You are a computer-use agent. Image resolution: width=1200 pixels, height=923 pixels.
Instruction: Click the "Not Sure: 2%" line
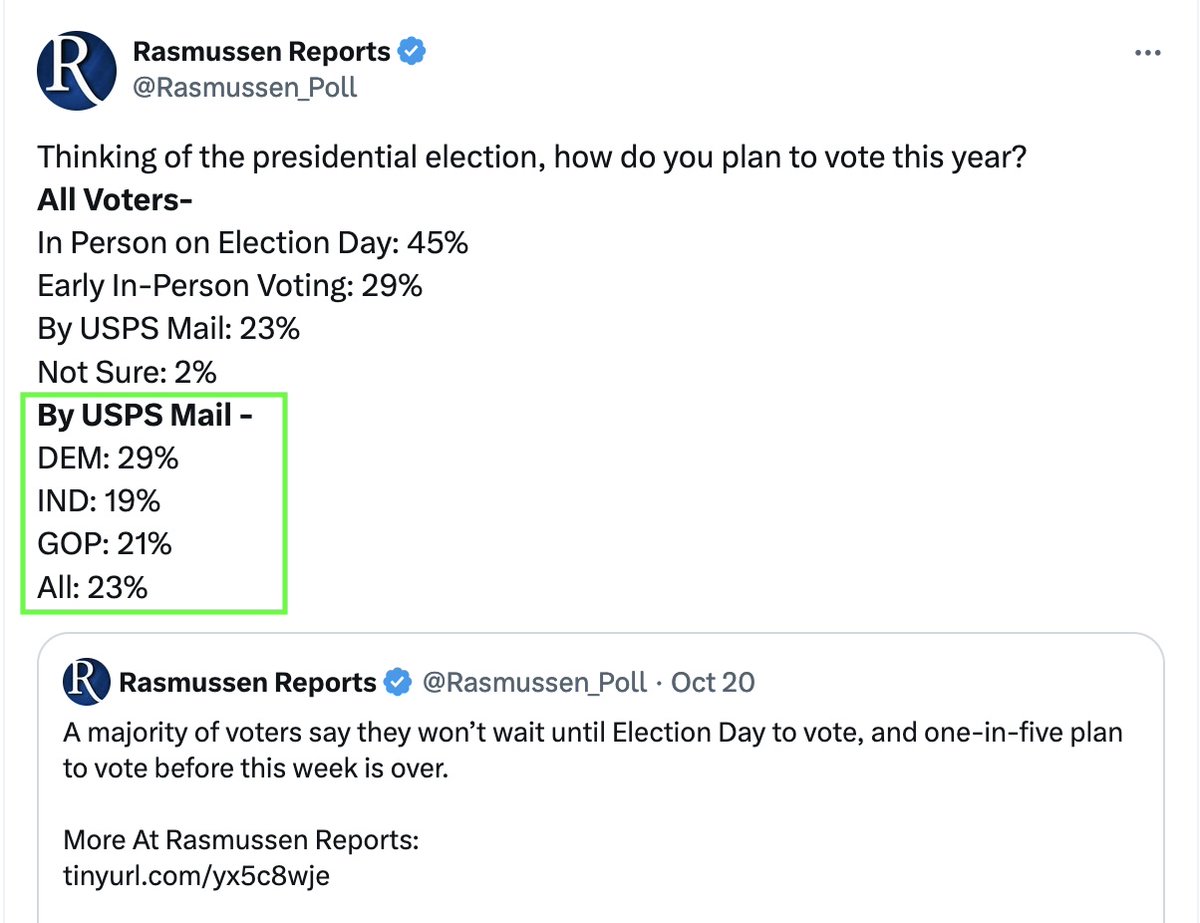coord(127,372)
